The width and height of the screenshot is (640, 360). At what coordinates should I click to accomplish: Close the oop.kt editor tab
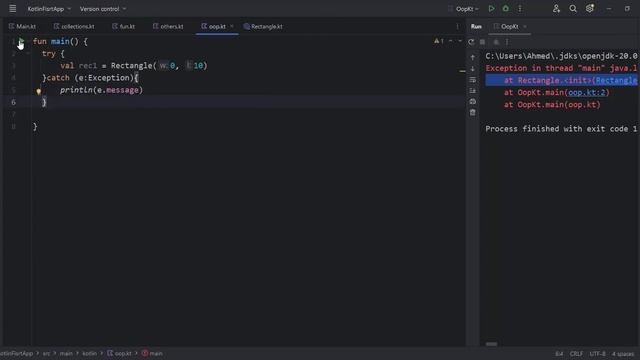pos(232,26)
